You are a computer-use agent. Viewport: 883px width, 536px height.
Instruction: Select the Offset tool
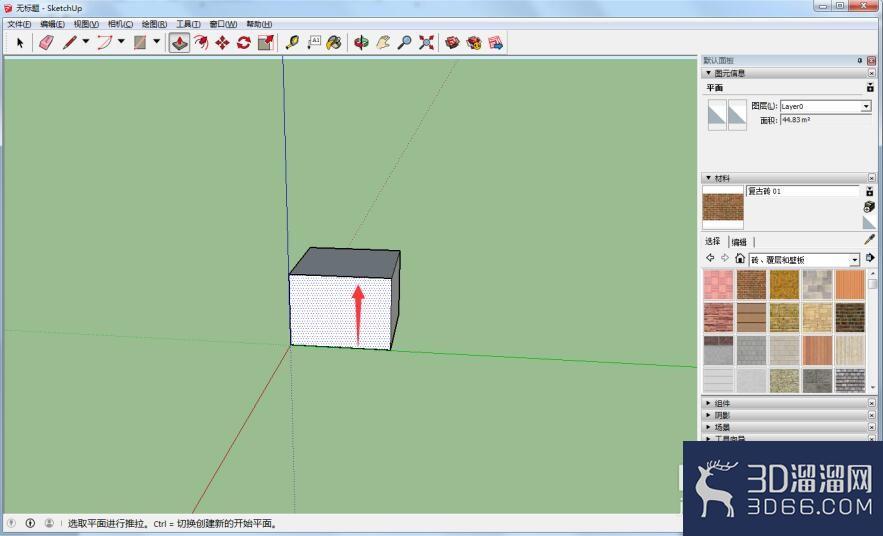tap(201, 43)
